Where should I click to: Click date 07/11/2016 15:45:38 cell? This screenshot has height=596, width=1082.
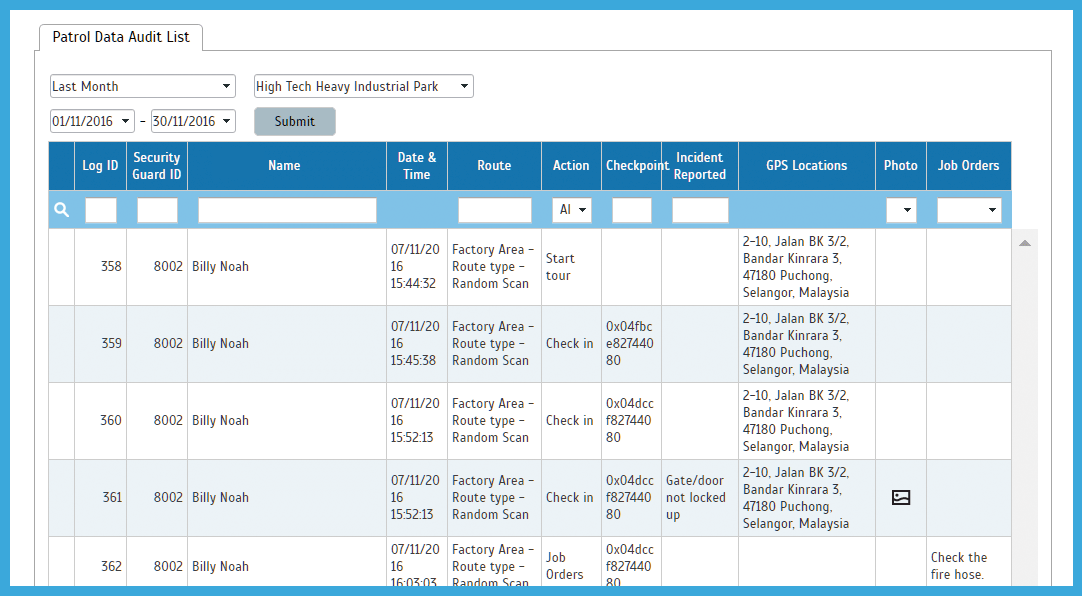pyautogui.click(x=417, y=344)
